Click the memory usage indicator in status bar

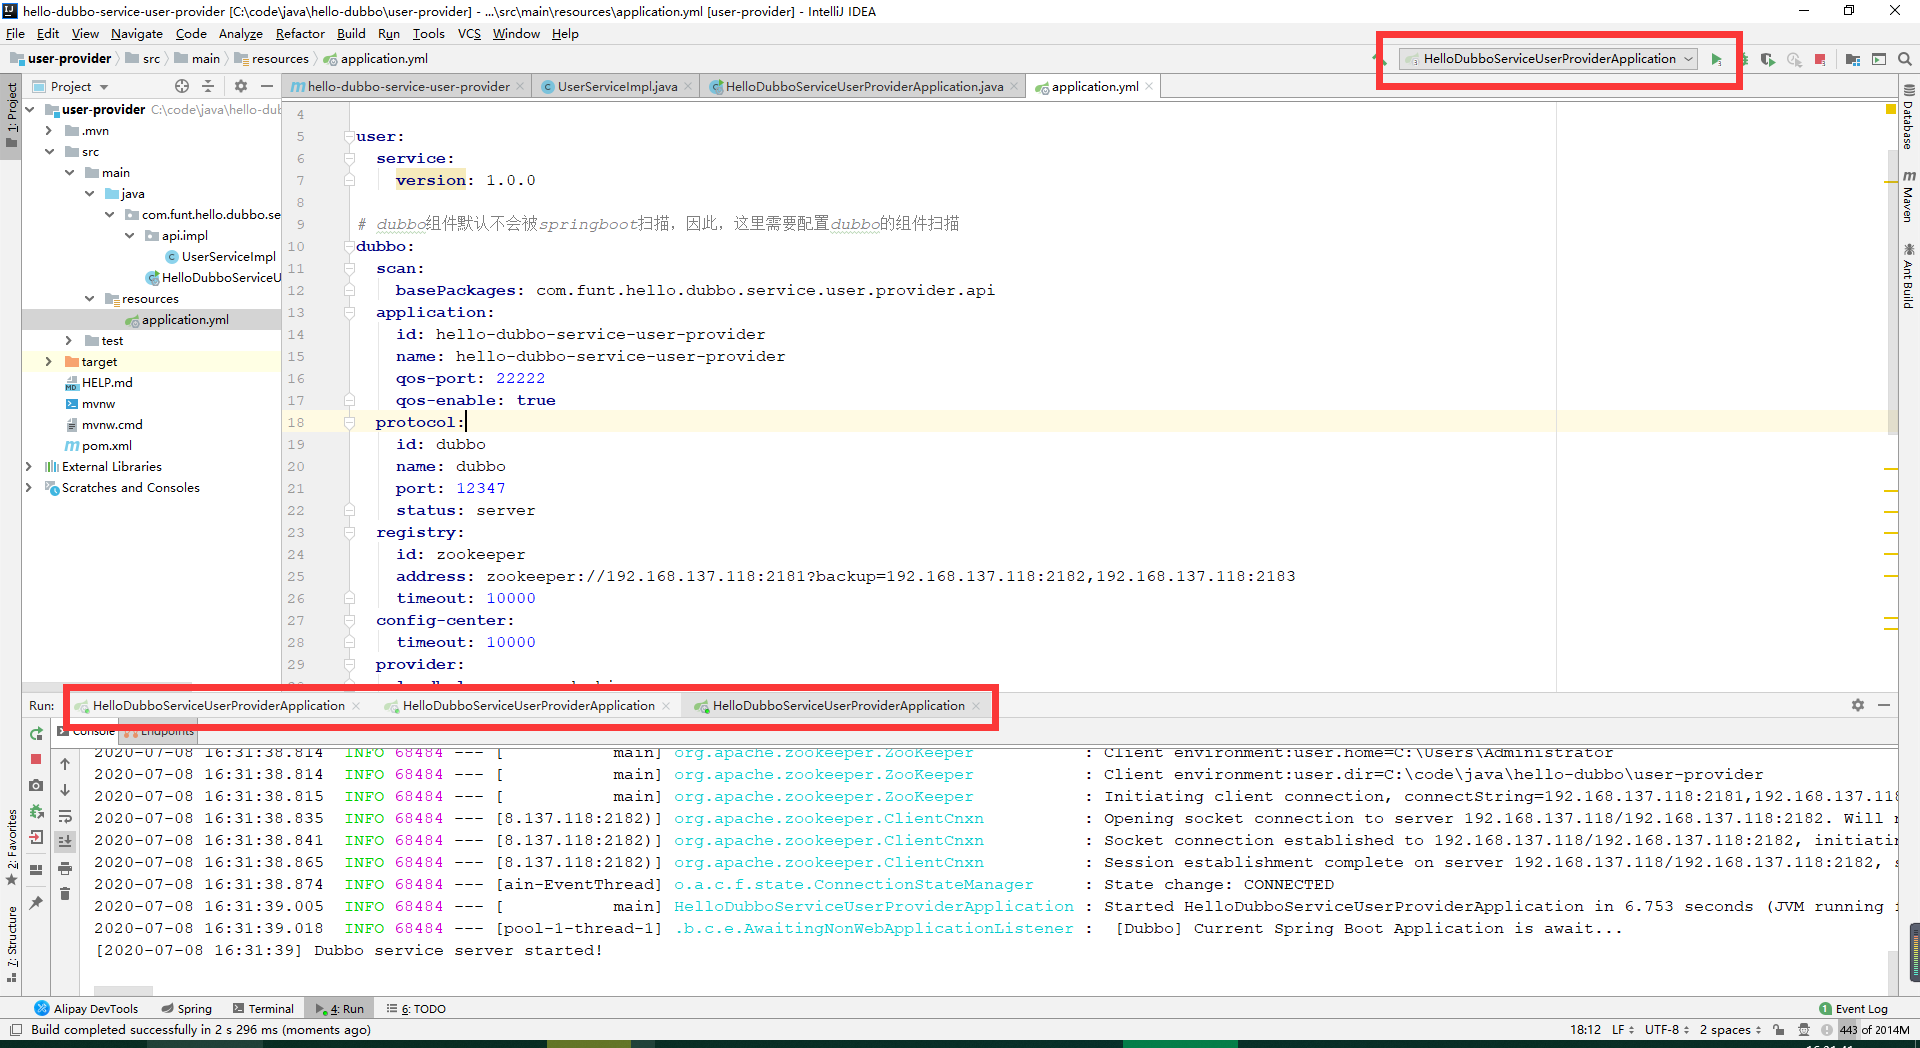(x=1875, y=1030)
